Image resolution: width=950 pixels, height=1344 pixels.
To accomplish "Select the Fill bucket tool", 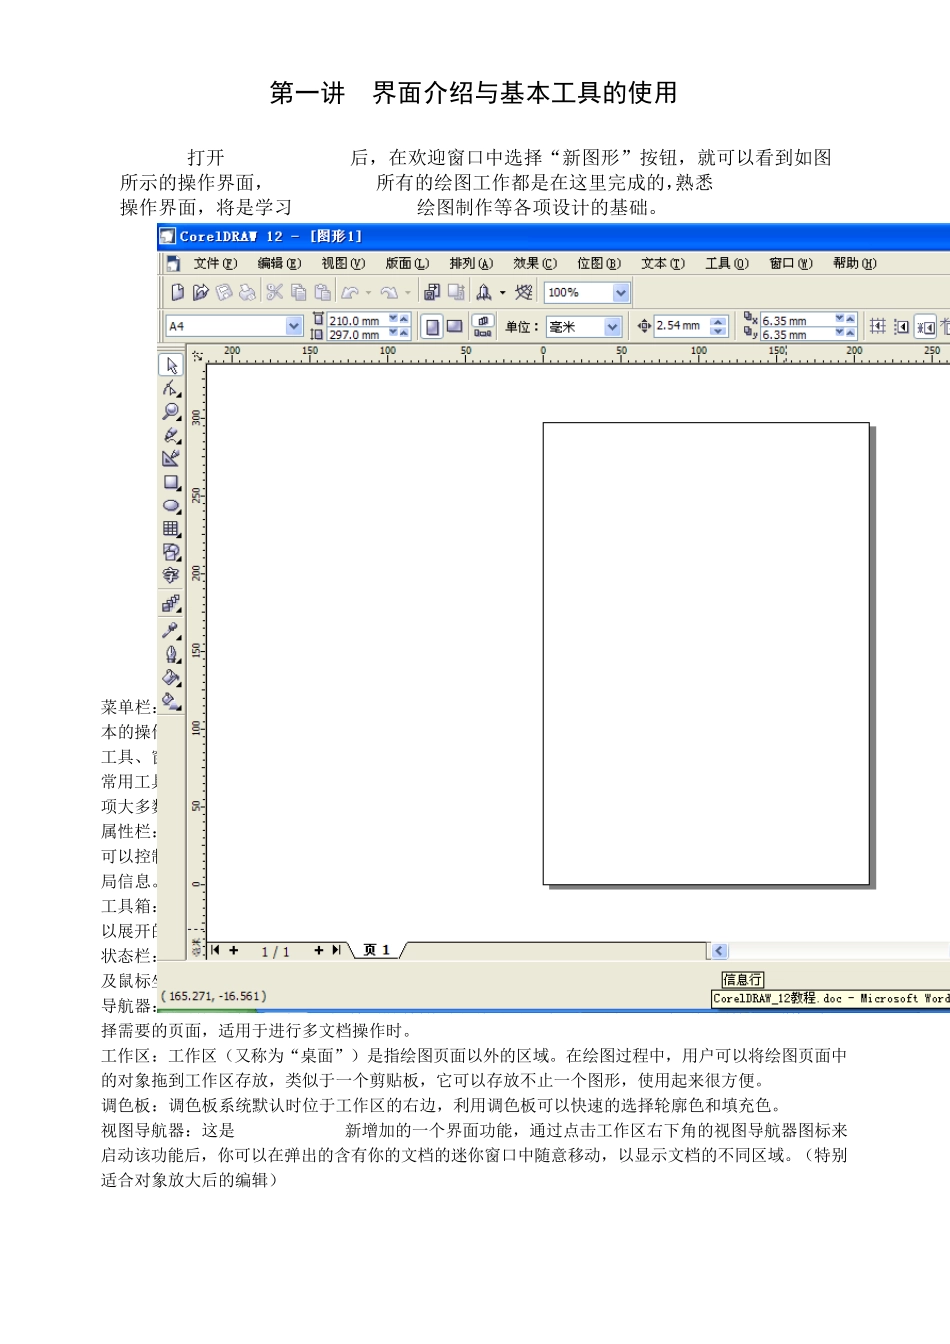I will point(171,678).
